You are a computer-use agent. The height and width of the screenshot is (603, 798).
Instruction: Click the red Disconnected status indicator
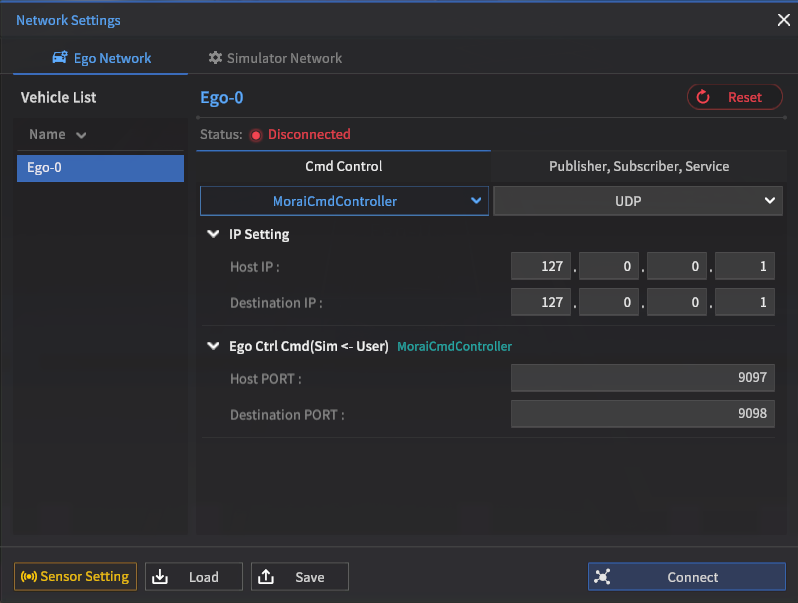tap(255, 135)
